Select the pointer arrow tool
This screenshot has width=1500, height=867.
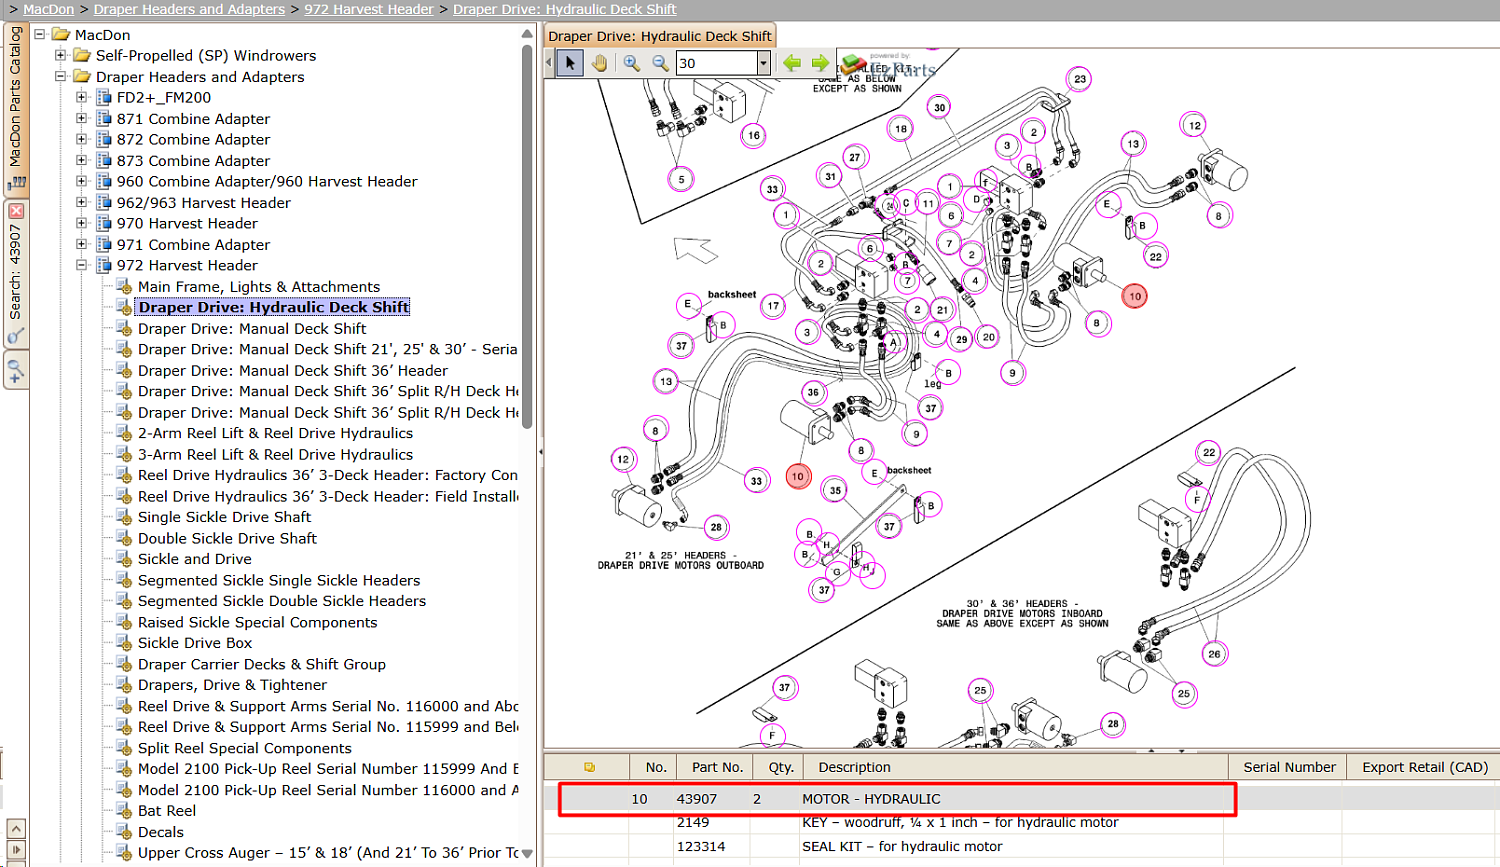[570, 63]
